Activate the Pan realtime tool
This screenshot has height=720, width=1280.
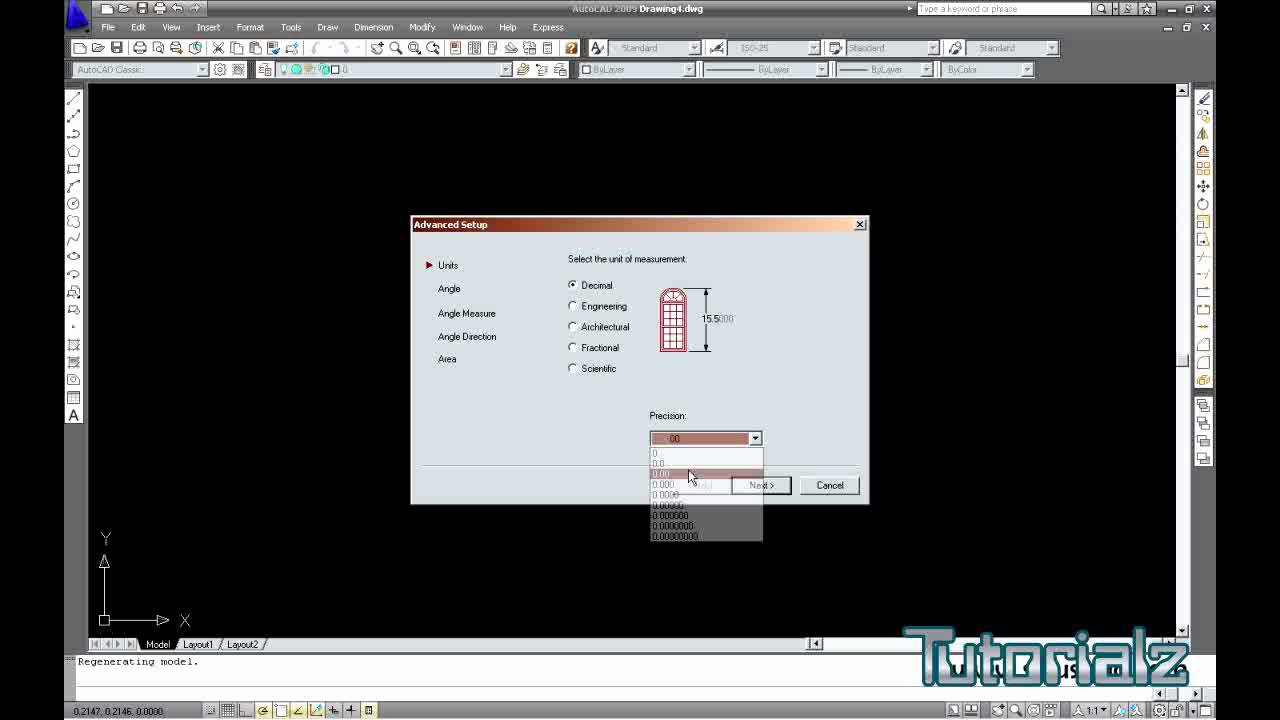pos(377,48)
